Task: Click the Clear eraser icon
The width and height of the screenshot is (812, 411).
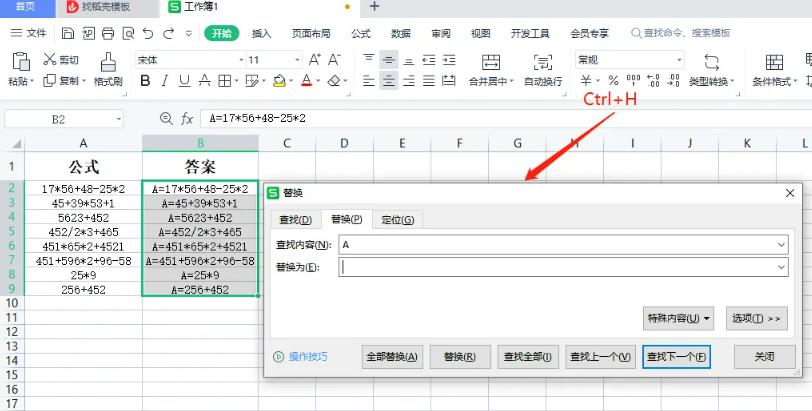Action: coord(335,81)
